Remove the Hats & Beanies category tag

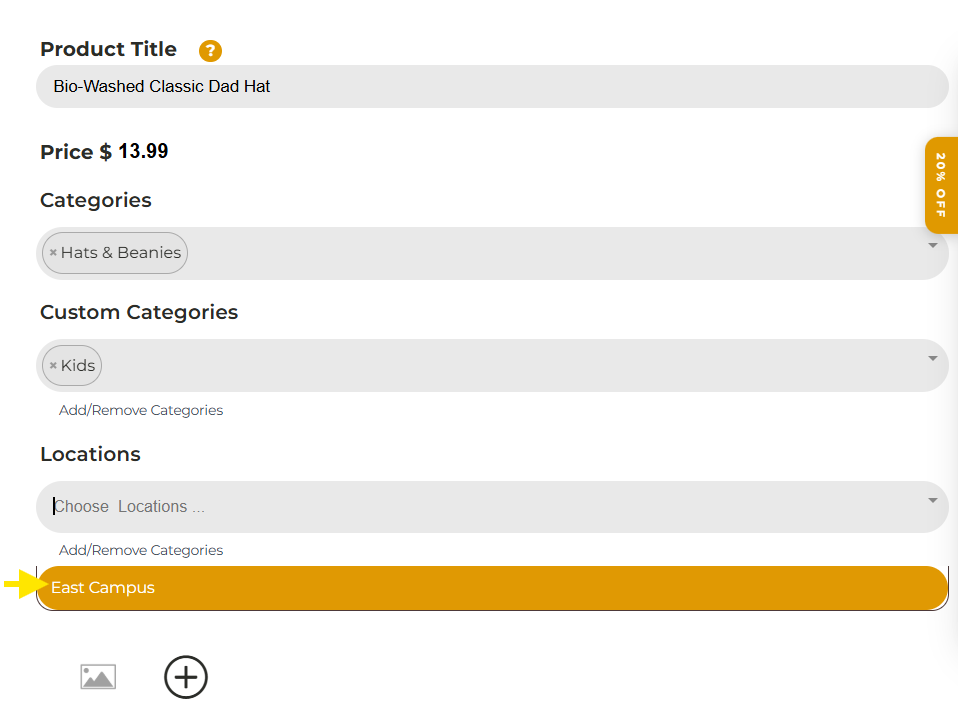pos(53,252)
